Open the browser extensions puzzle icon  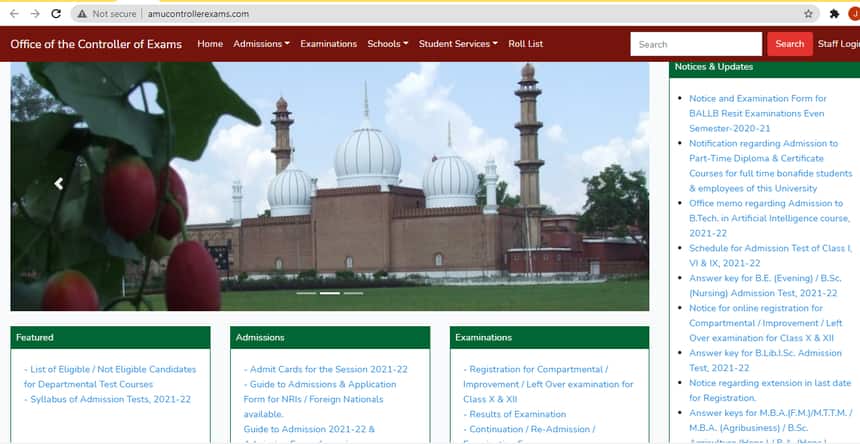tap(834, 14)
